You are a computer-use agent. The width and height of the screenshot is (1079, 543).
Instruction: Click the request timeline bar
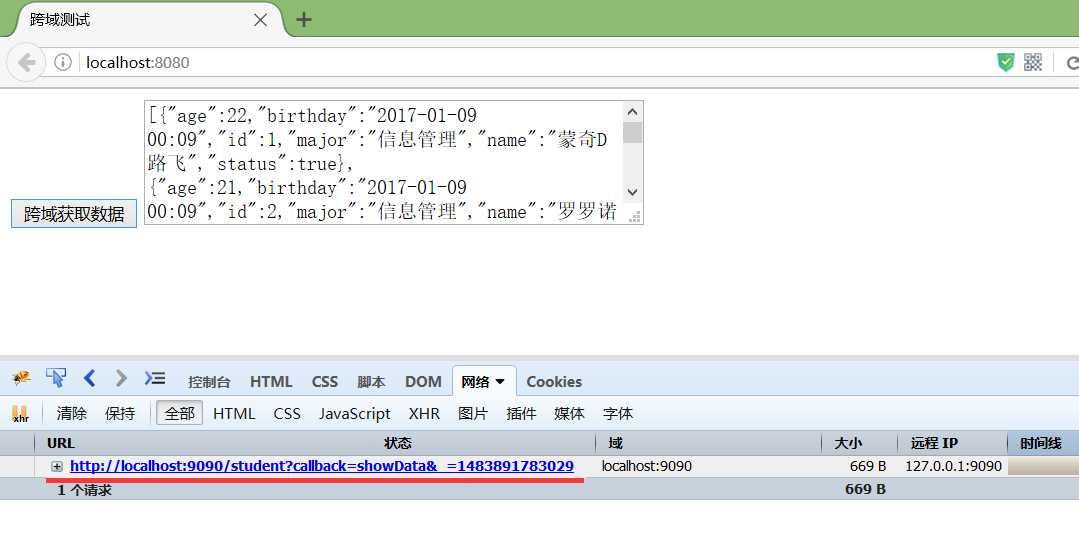pyautogui.click(x=1043, y=467)
